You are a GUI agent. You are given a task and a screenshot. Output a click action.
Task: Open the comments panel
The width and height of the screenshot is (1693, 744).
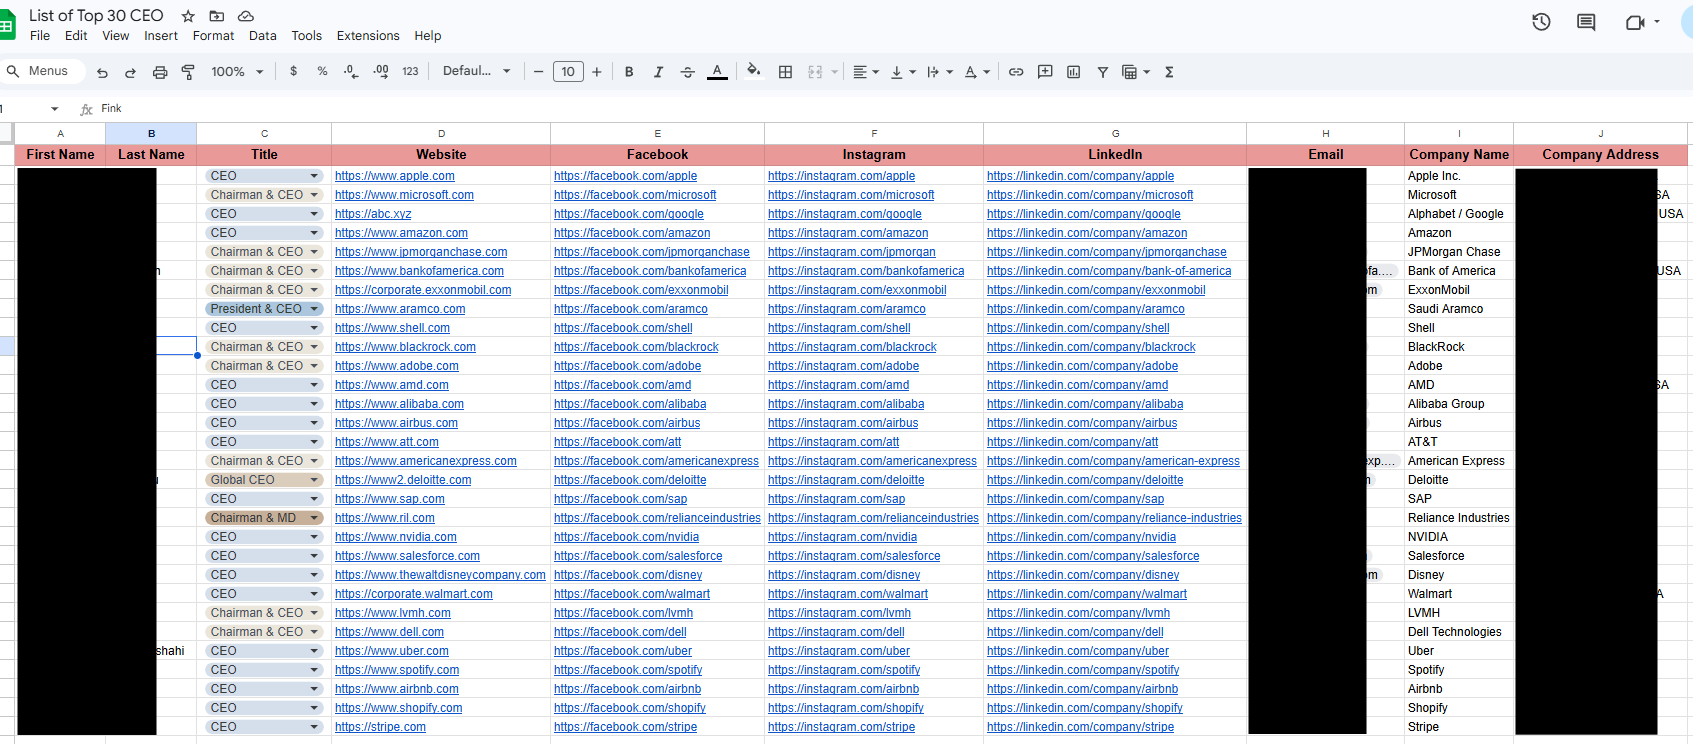(1586, 22)
